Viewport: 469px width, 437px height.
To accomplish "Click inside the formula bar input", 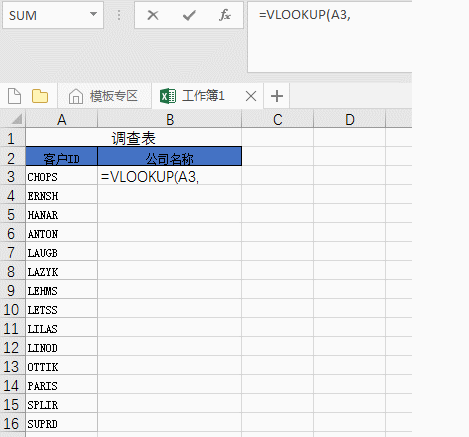I will point(330,37).
